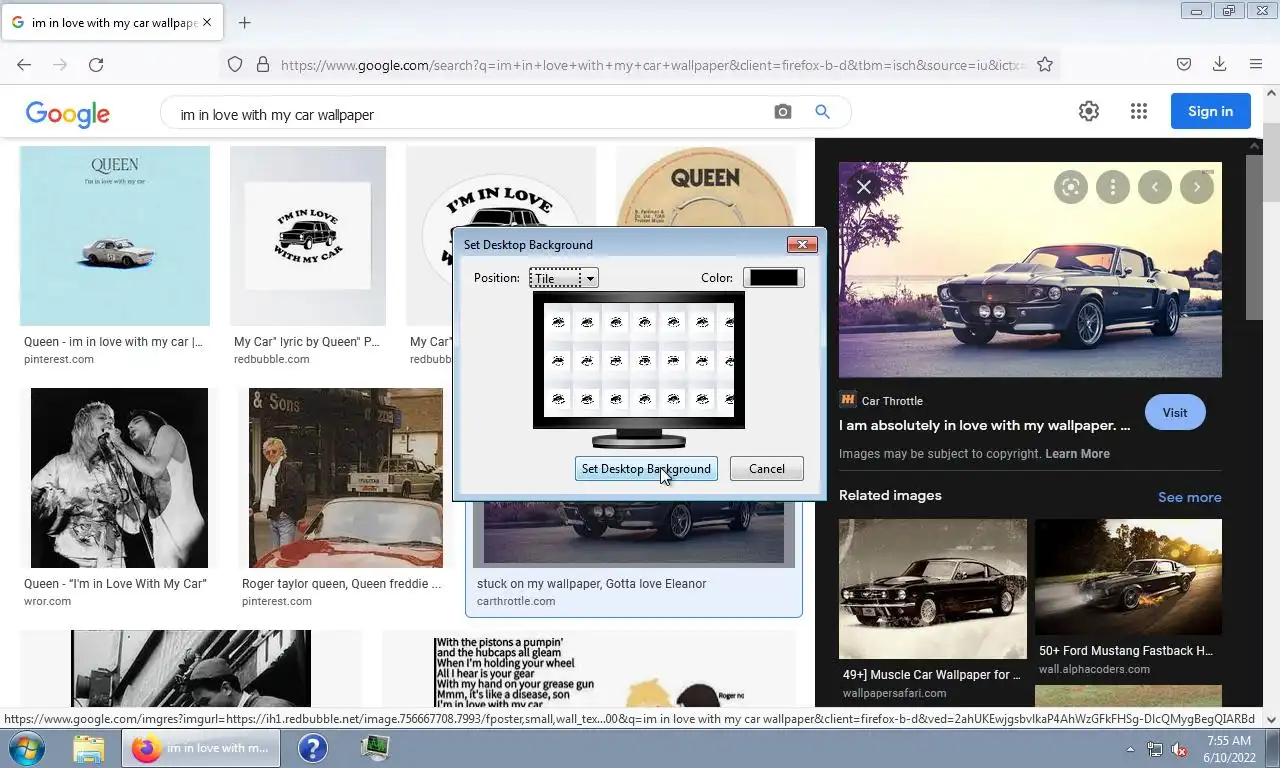The height and width of the screenshot is (768, 1280).
Task: Open the Queen vinyl record label thumbnail
Action: 705,188
